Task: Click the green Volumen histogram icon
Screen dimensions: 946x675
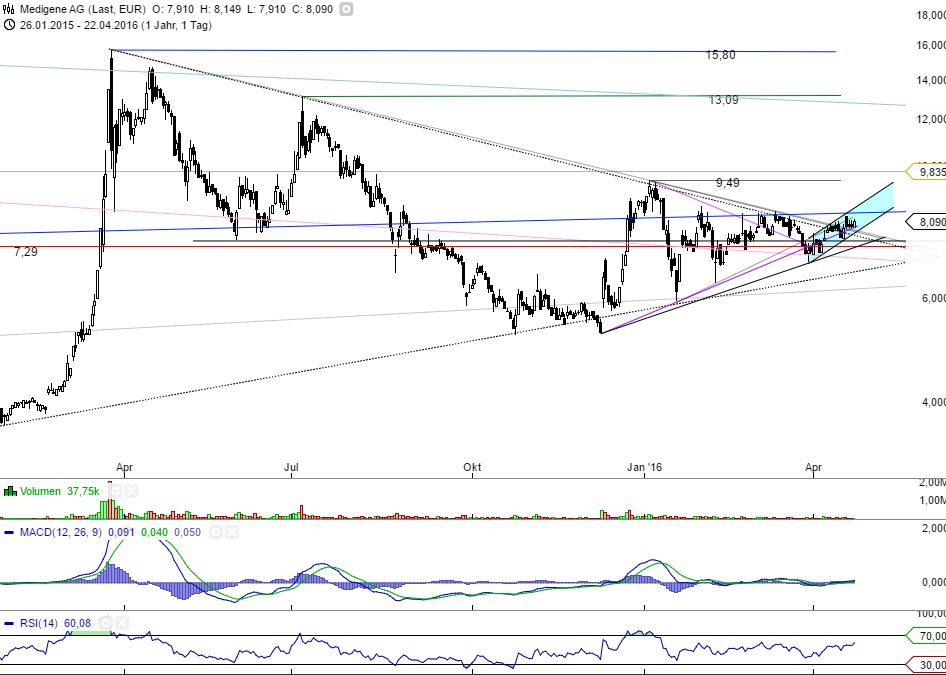Action: pos(9,491)
